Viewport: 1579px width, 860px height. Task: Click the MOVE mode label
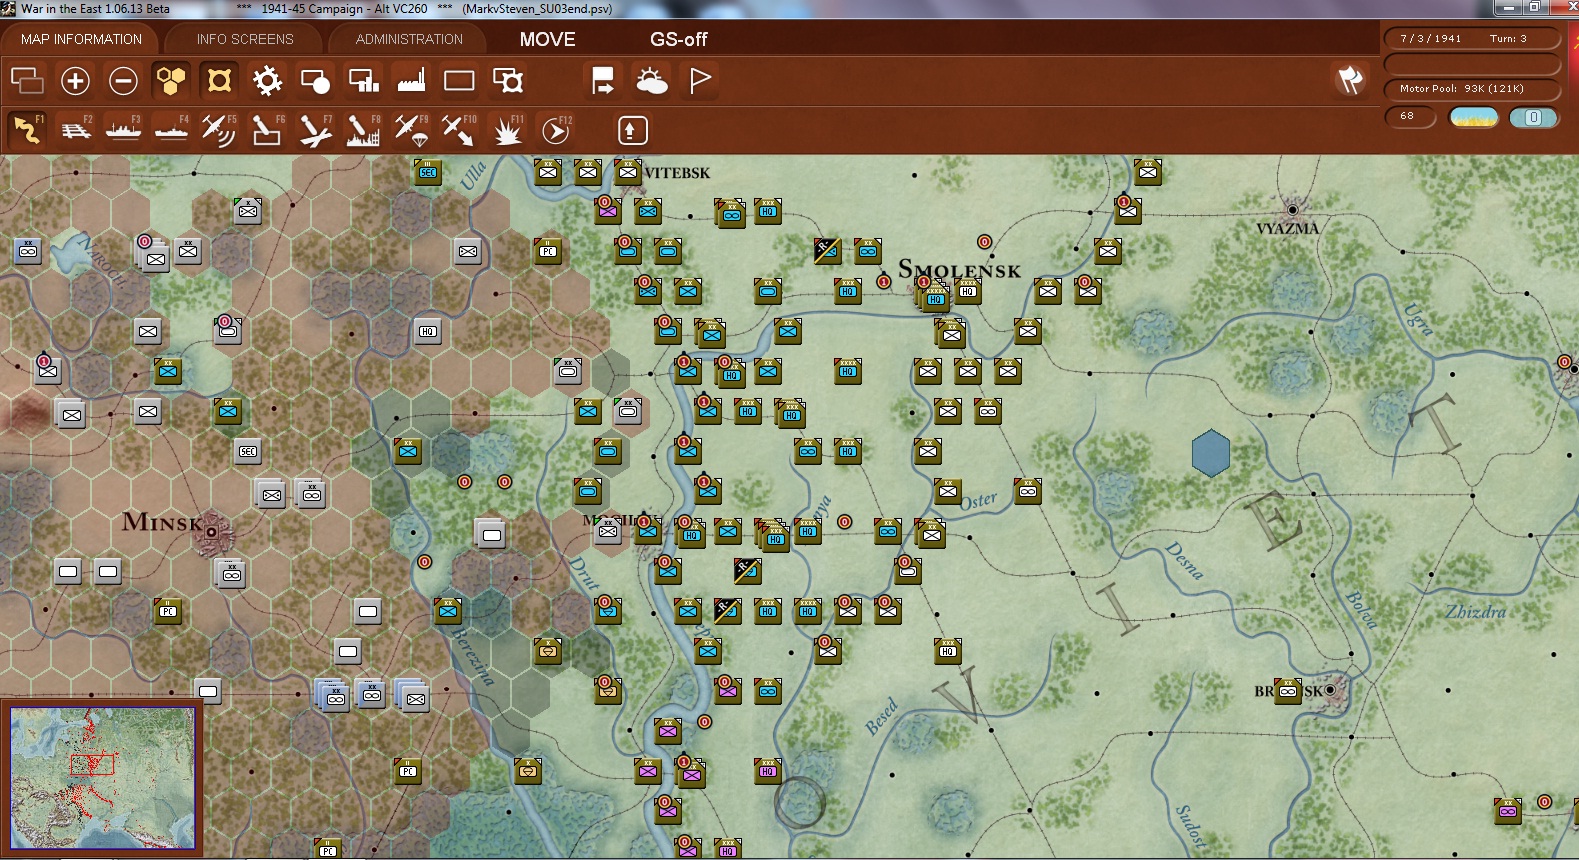[547, 39]
